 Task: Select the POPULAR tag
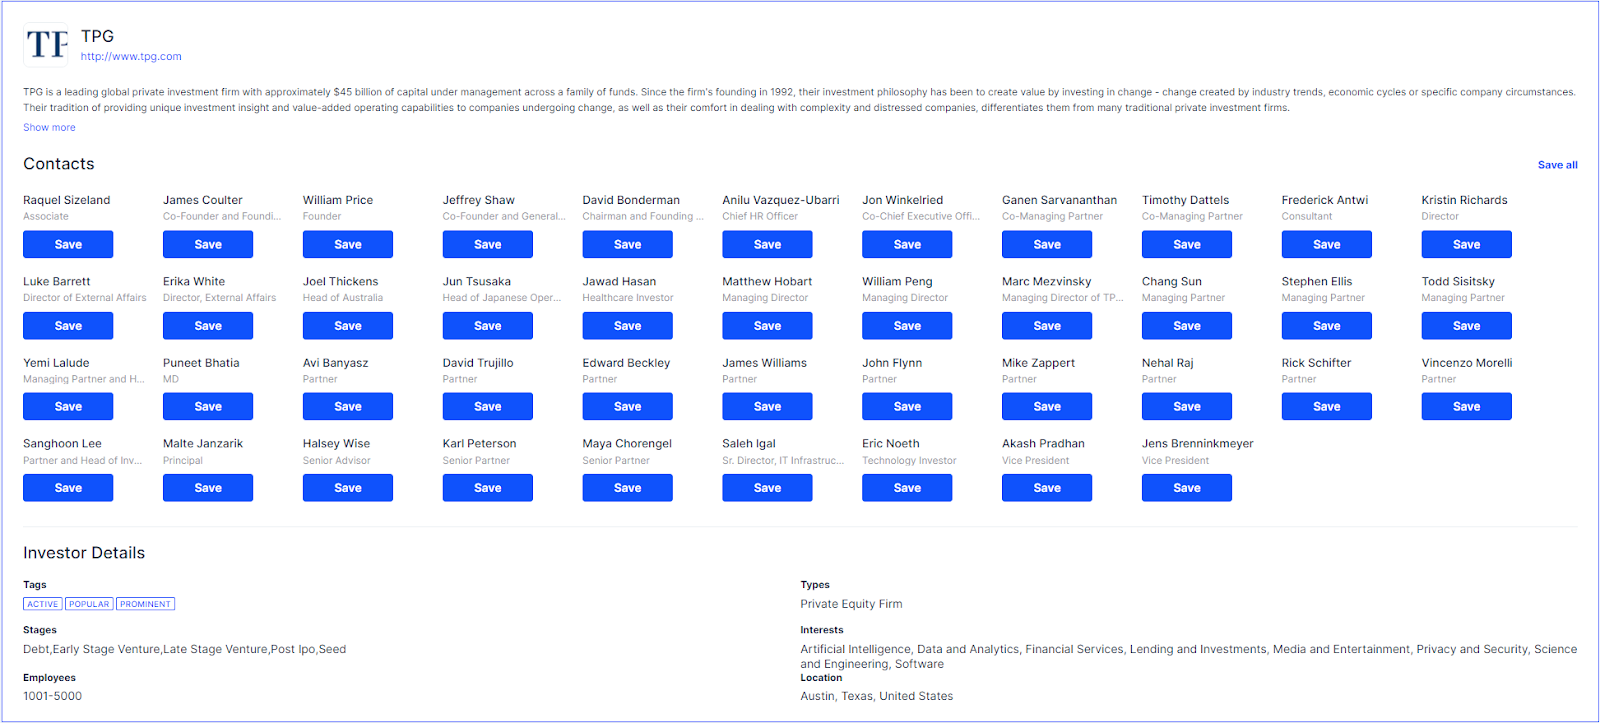pos(89,604)
